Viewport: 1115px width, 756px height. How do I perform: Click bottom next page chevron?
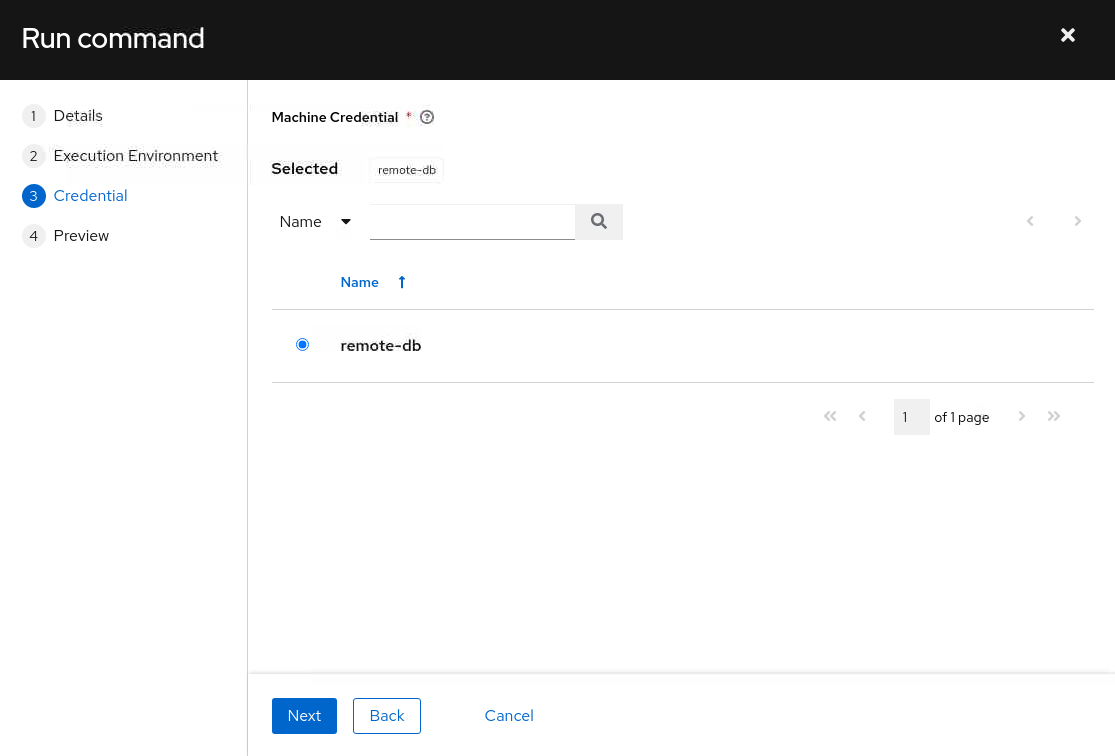pyautogui.click(x=1021, y=416)
